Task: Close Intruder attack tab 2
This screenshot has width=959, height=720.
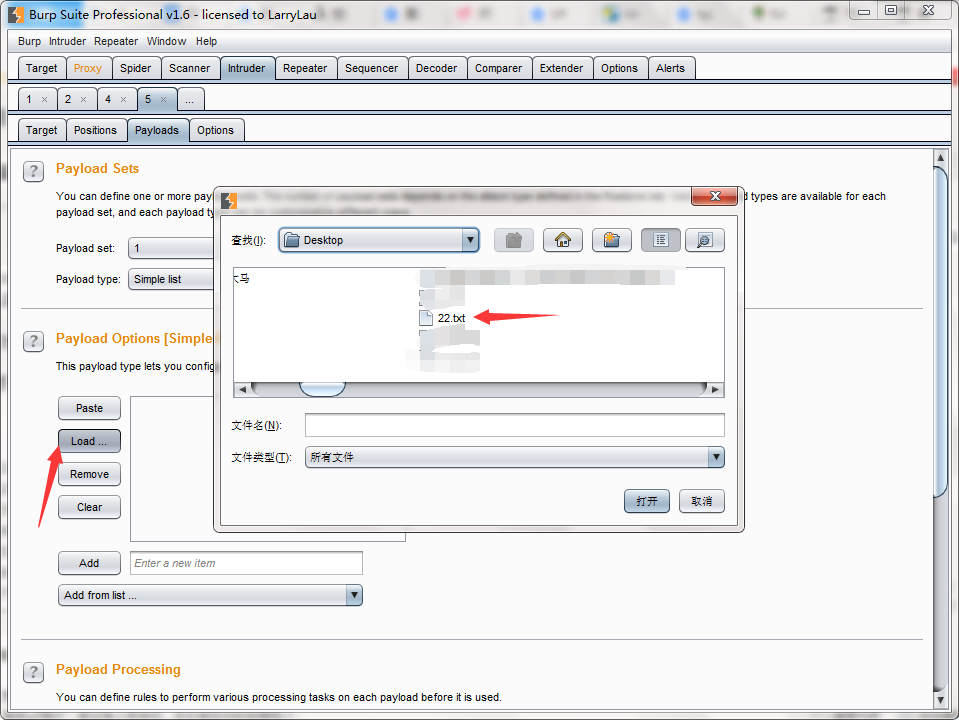Action: point(83,99)
